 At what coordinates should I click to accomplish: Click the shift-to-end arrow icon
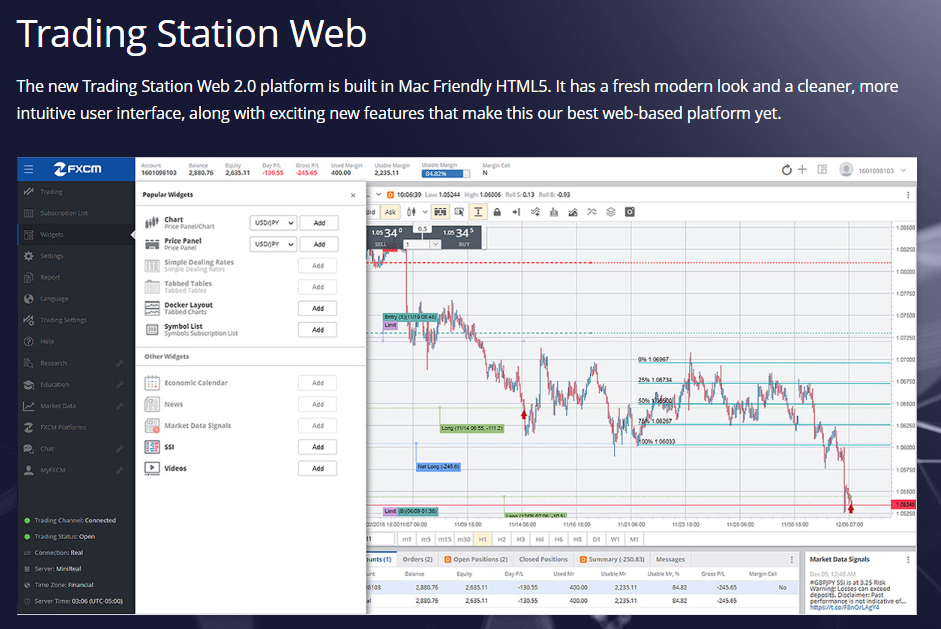pos(516,212)
